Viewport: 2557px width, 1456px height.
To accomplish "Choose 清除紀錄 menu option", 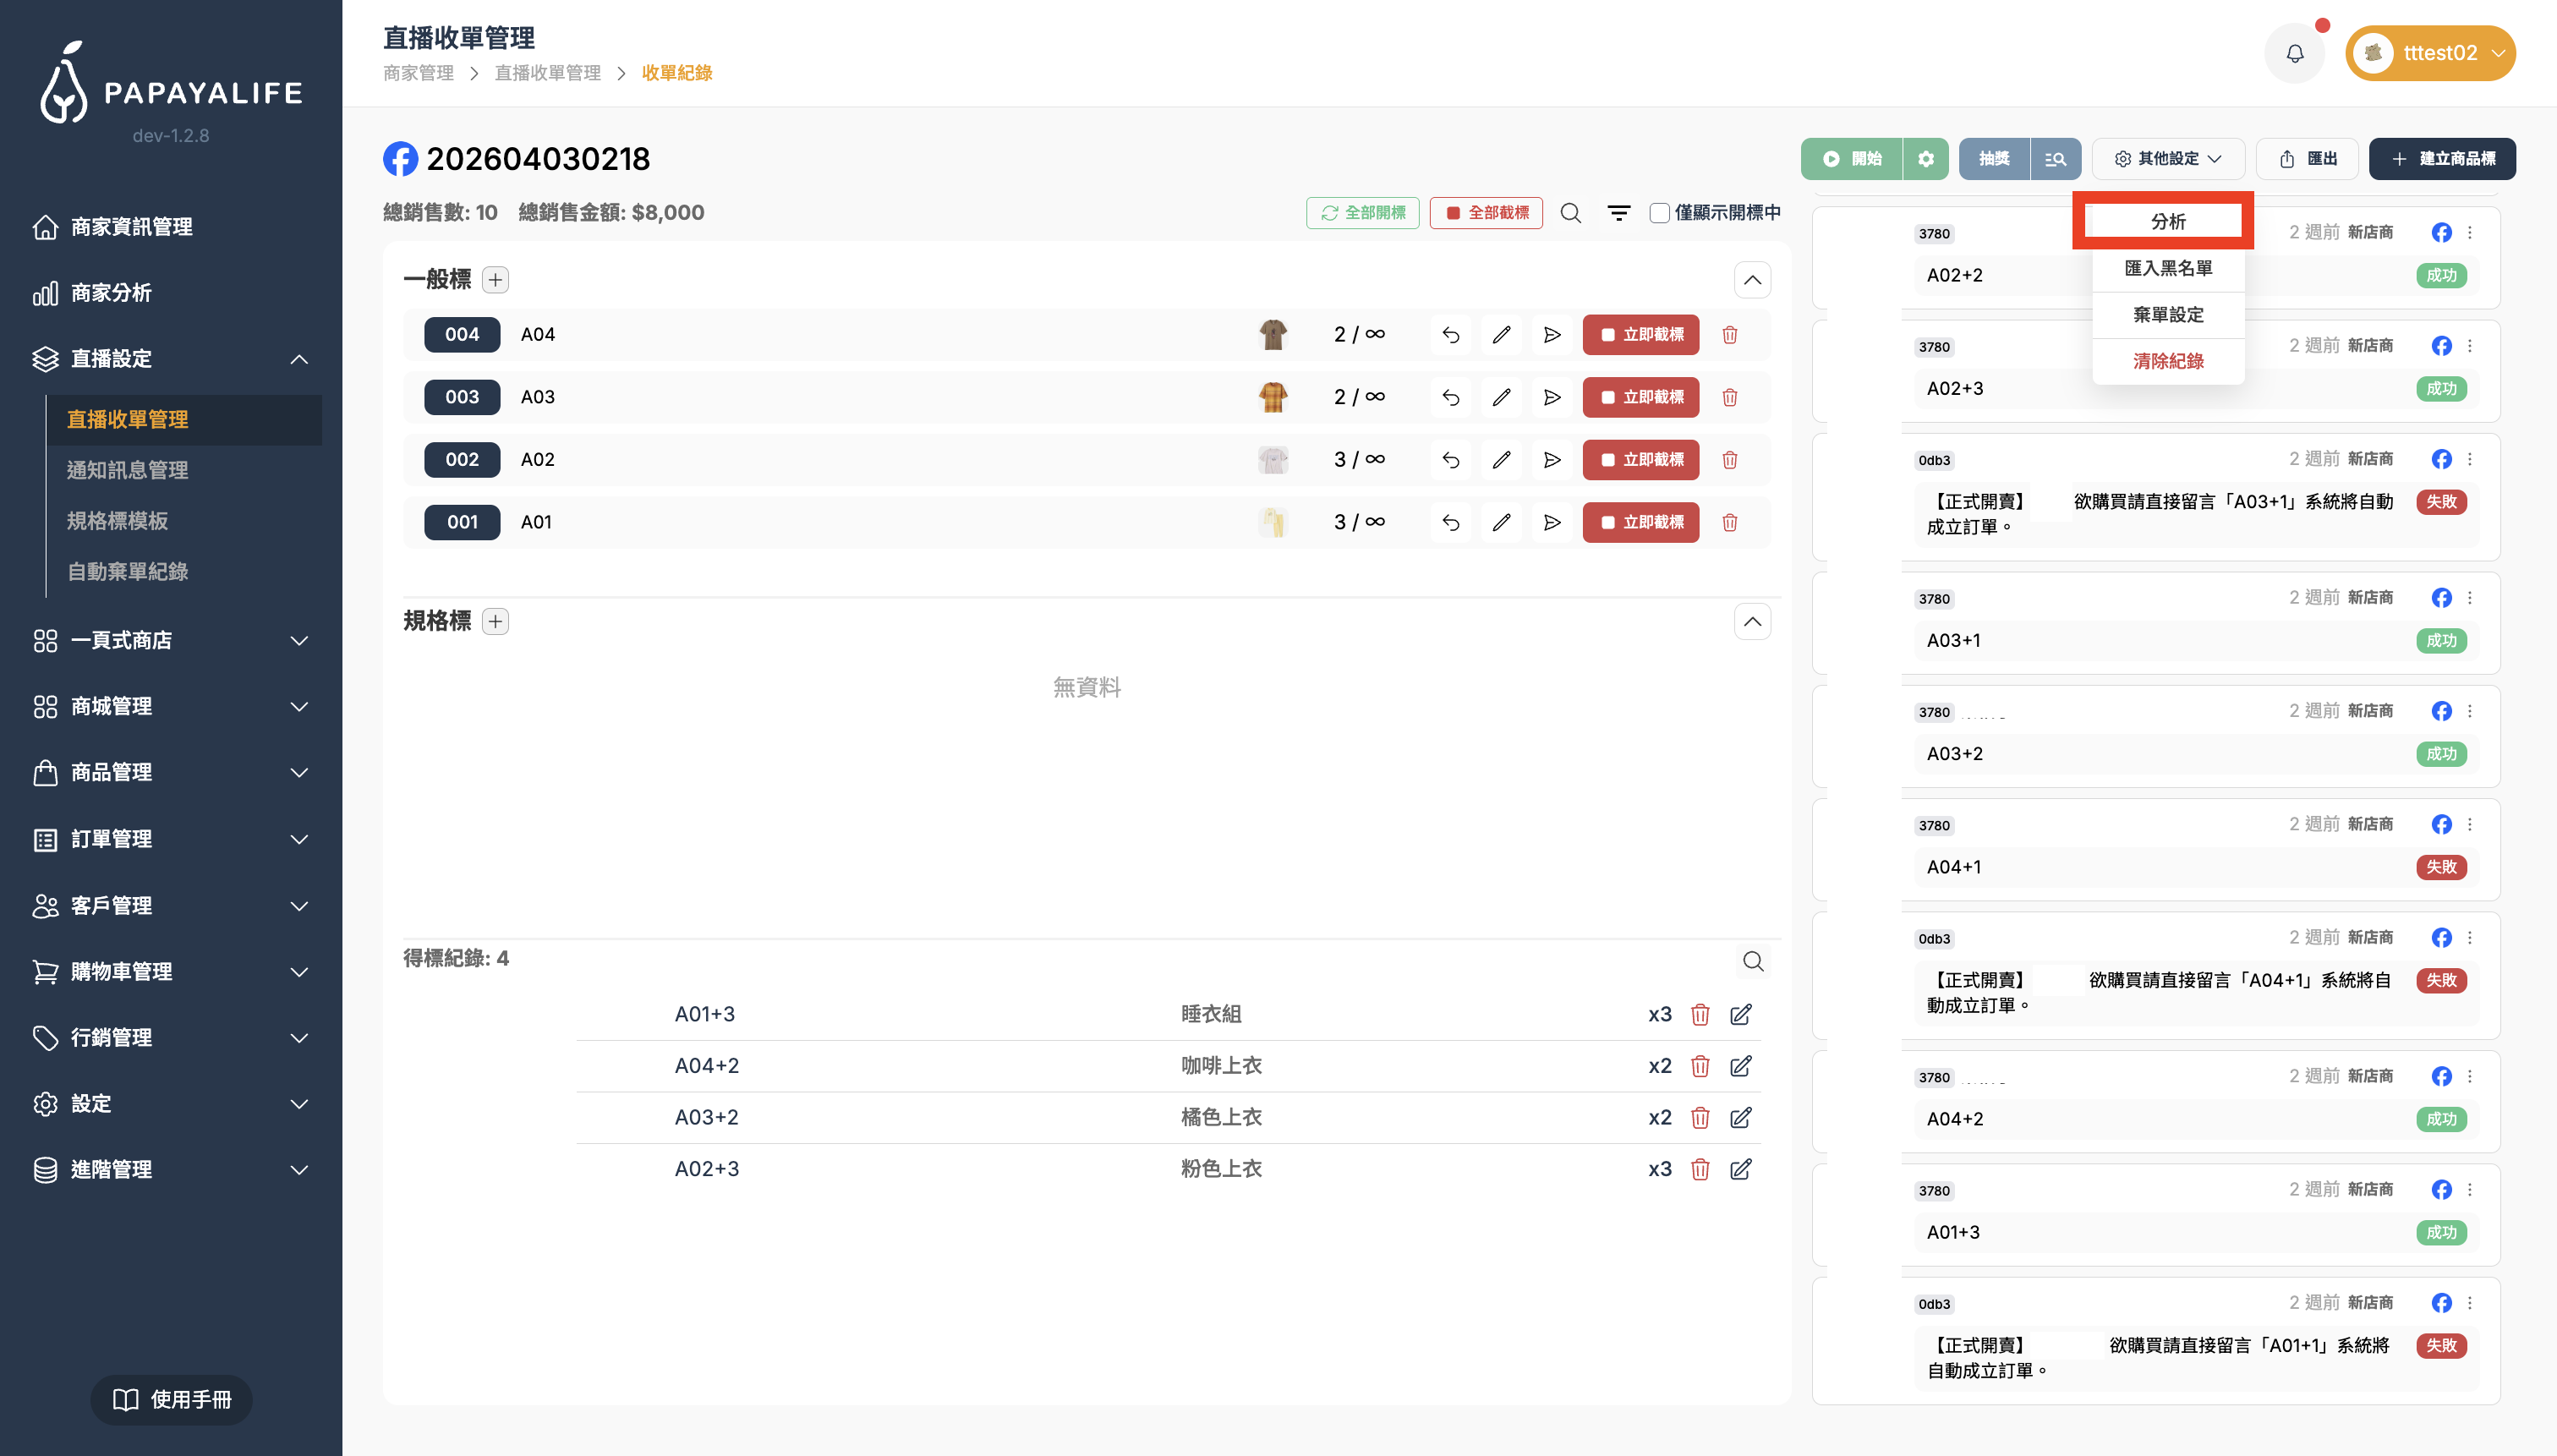I will click(2167, 361).
